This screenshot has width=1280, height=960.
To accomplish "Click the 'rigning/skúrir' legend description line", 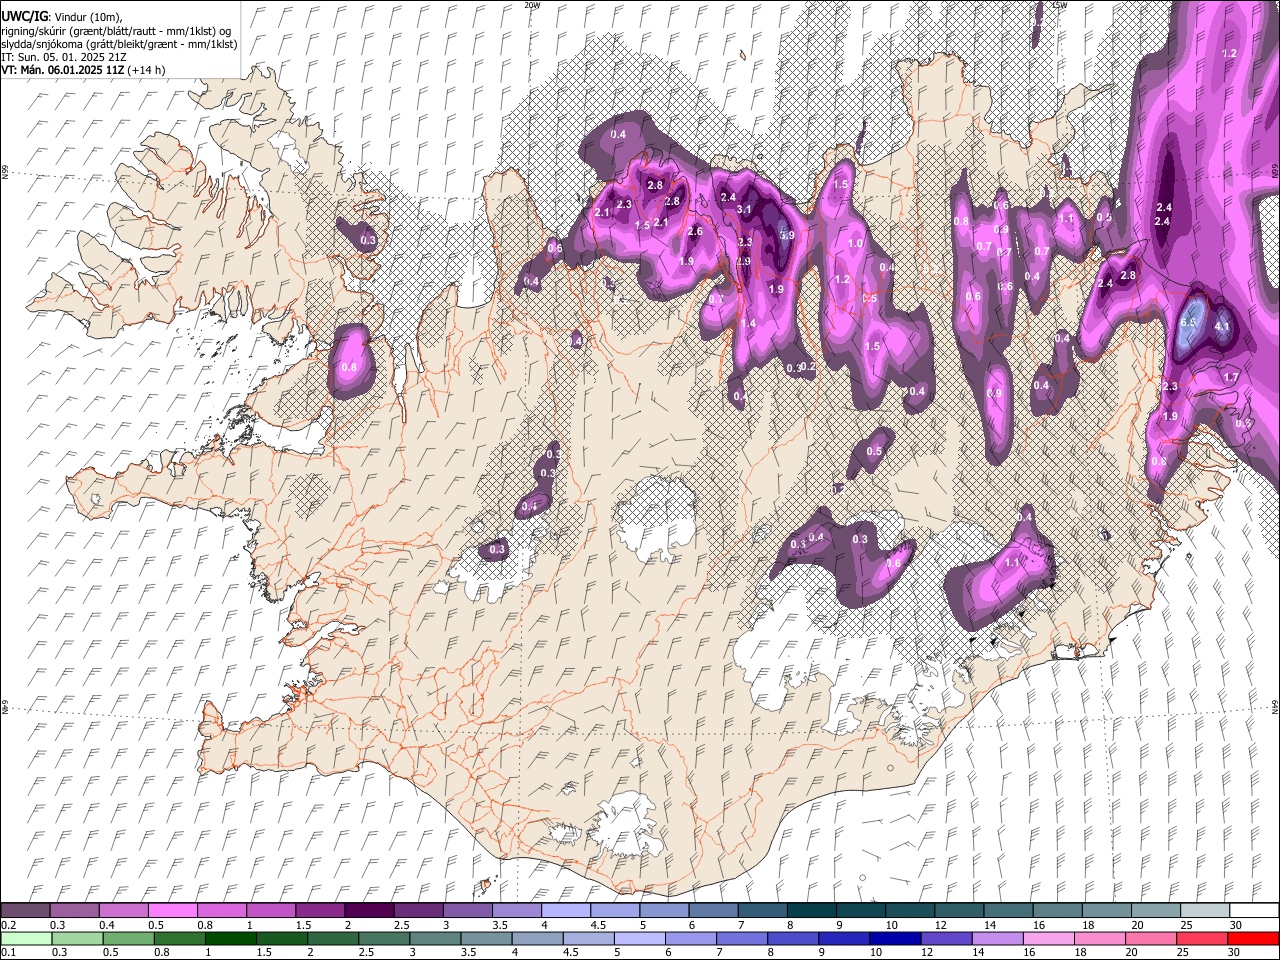I will (x=117, y=31).
